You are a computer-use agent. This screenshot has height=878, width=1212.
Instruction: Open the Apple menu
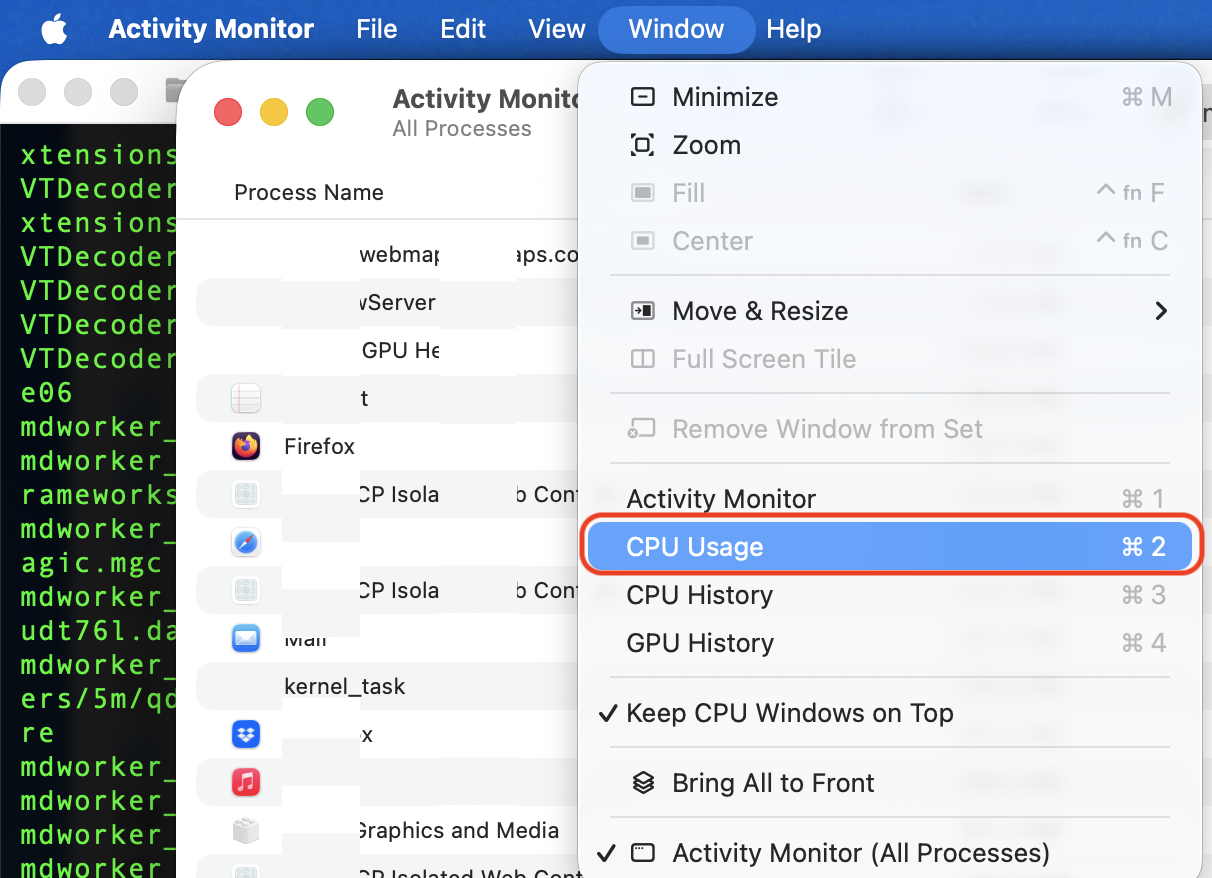(x=54, y=29)
